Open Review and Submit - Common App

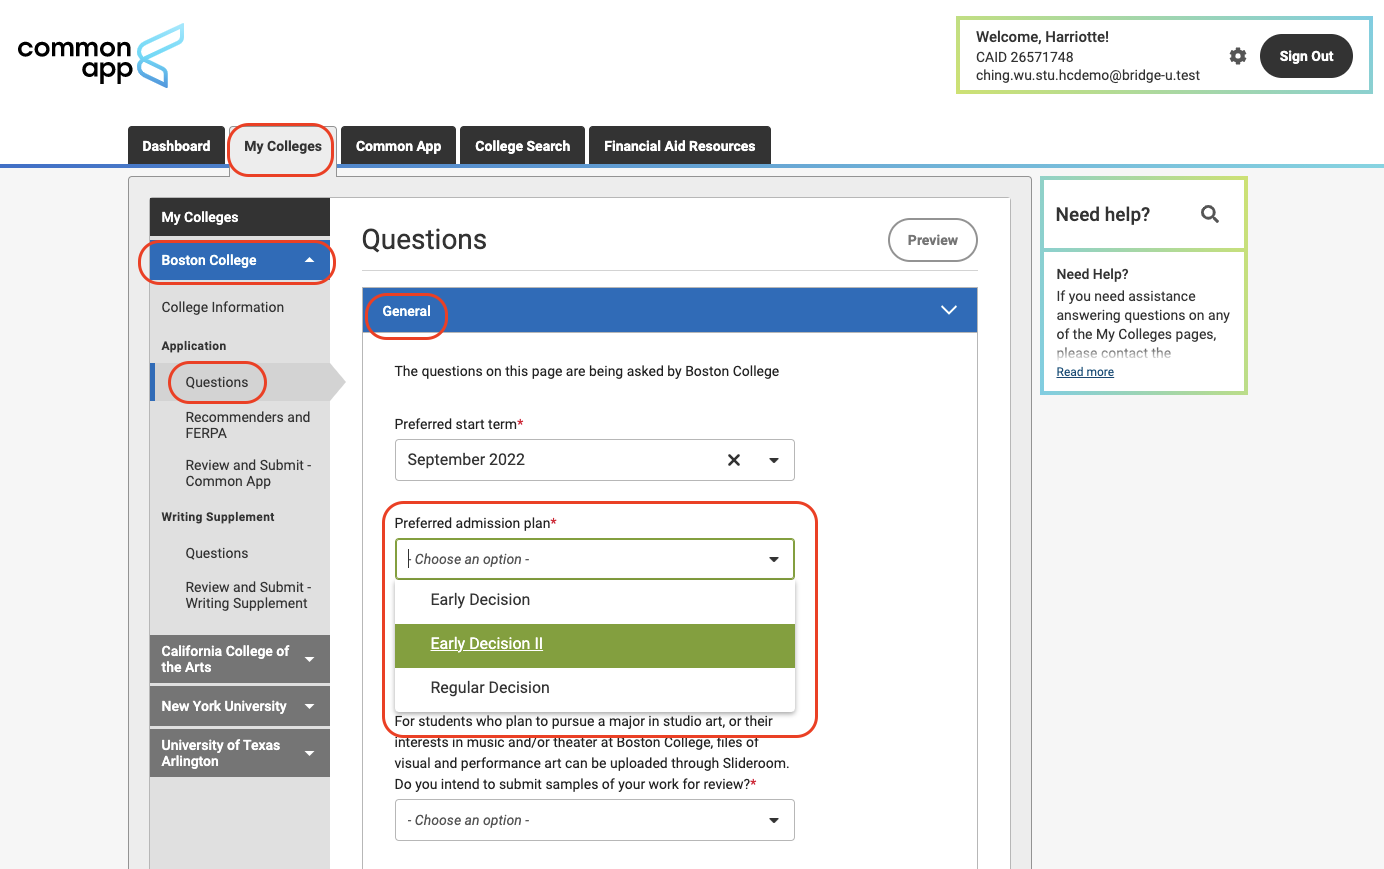pos(249,473)
